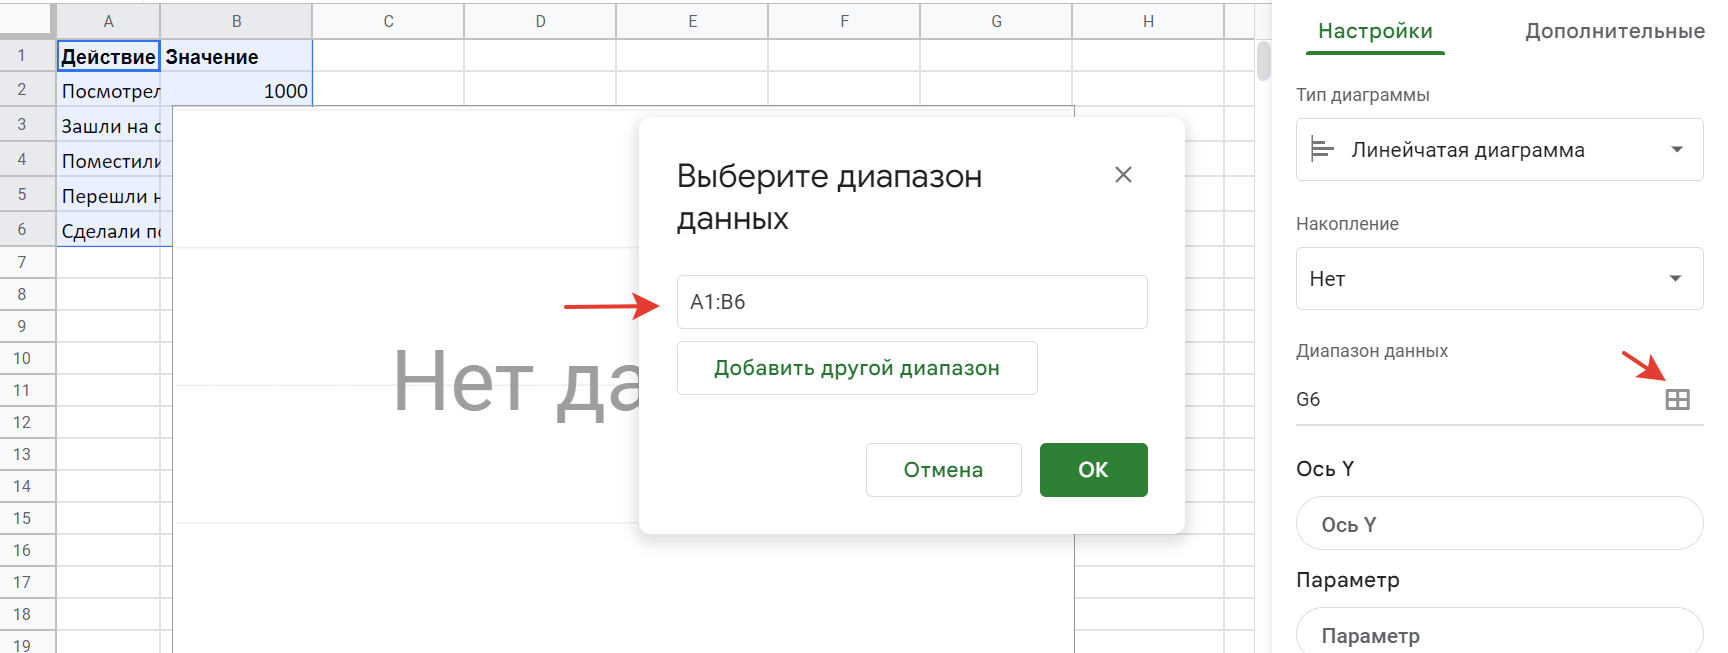Click the Параметр chip field

[1498, 634]
